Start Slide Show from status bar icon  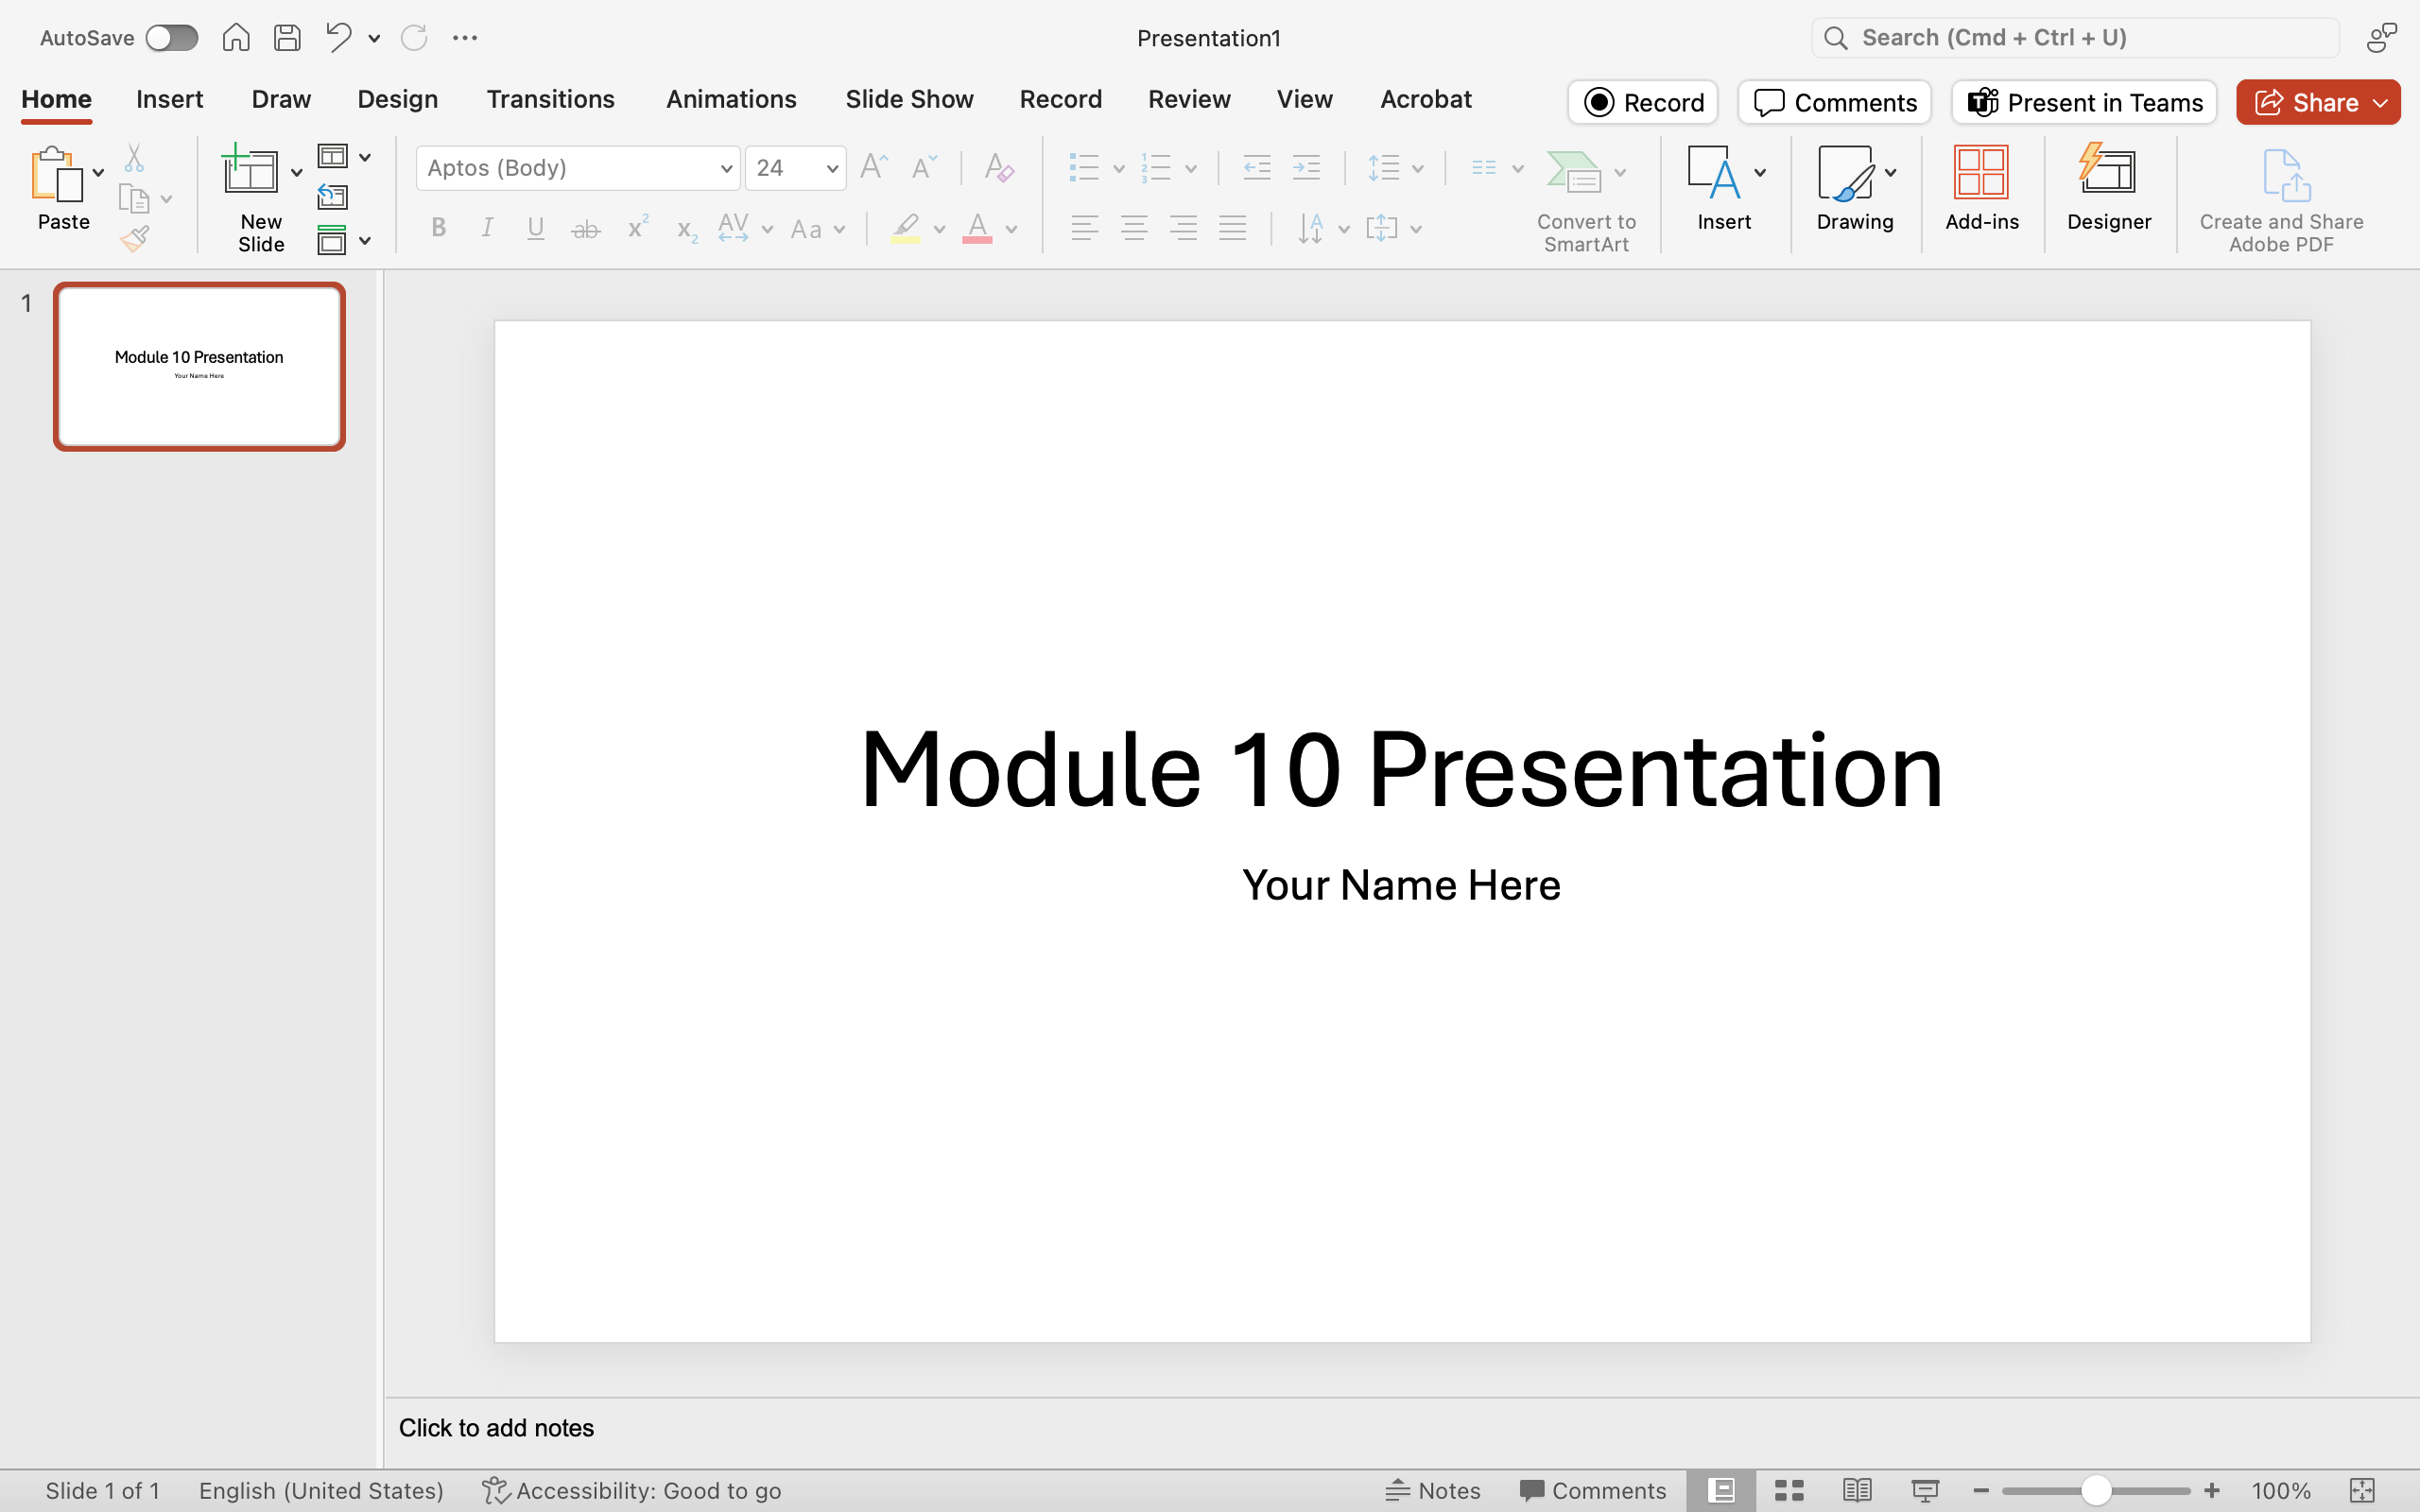[x=1925, y=1491]
